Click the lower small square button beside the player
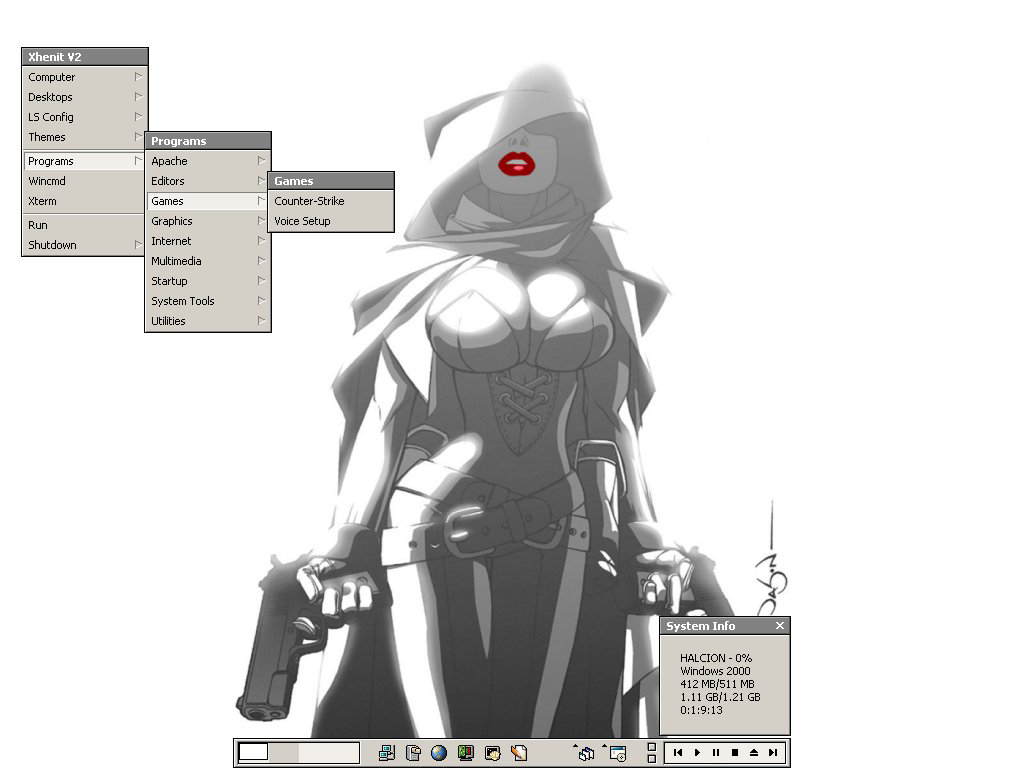 pos(652,759)
